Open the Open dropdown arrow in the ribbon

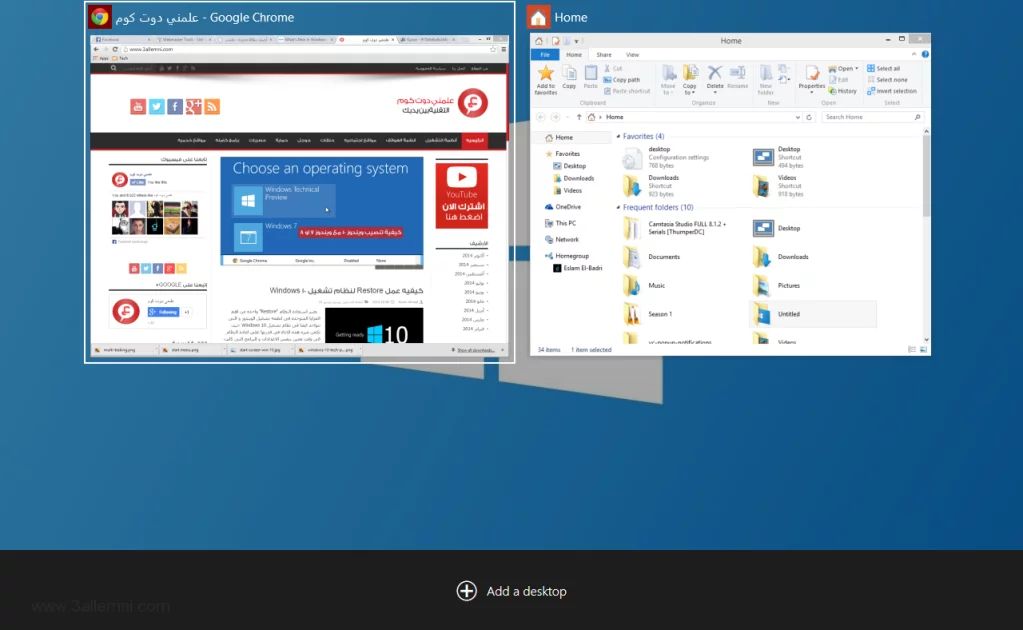click(x=856, y=69)
